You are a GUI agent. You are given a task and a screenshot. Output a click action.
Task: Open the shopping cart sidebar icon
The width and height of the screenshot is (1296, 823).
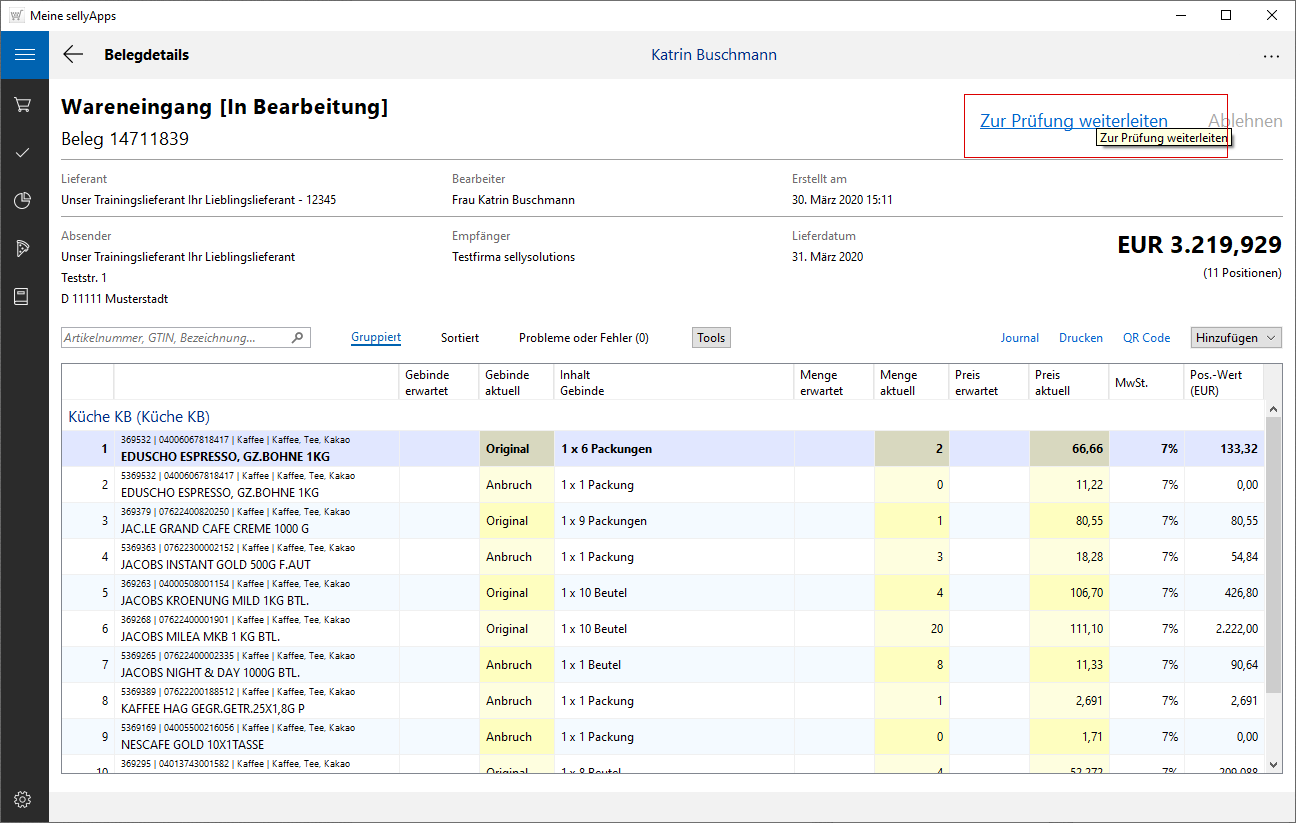click(x=24, y=105)
